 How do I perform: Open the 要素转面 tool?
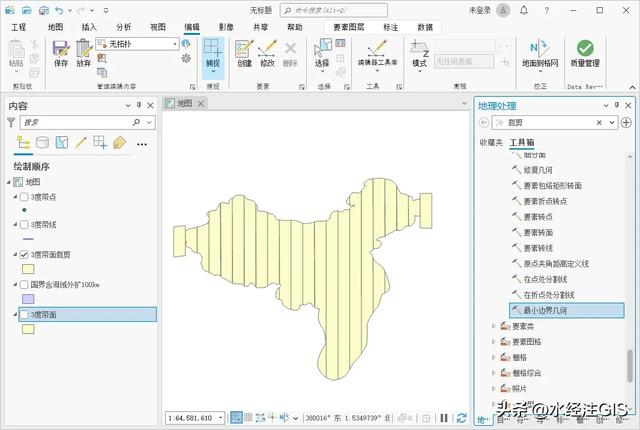tap(538, 233)
